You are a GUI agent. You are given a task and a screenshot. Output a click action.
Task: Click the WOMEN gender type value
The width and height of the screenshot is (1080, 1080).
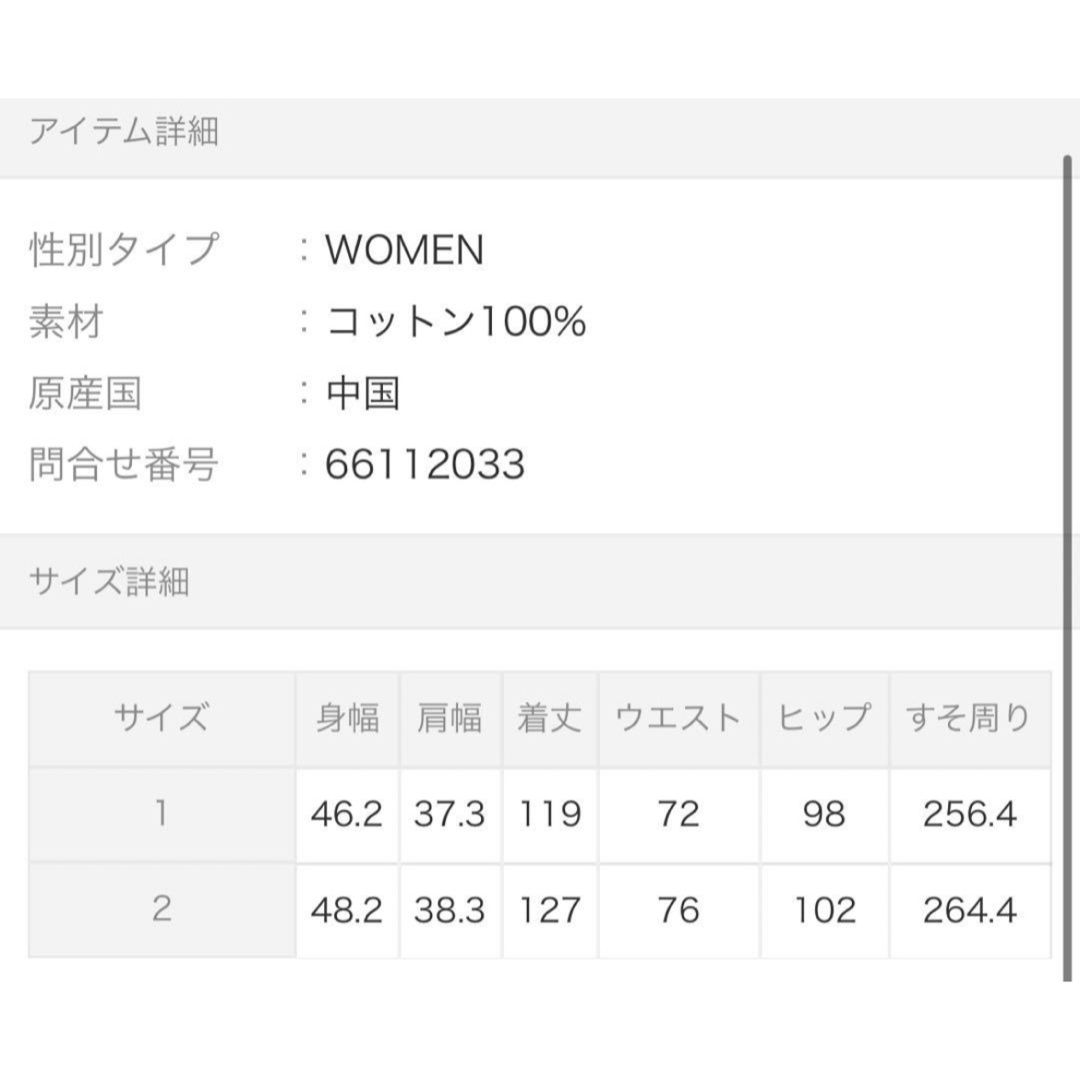(x=405, y=249)
